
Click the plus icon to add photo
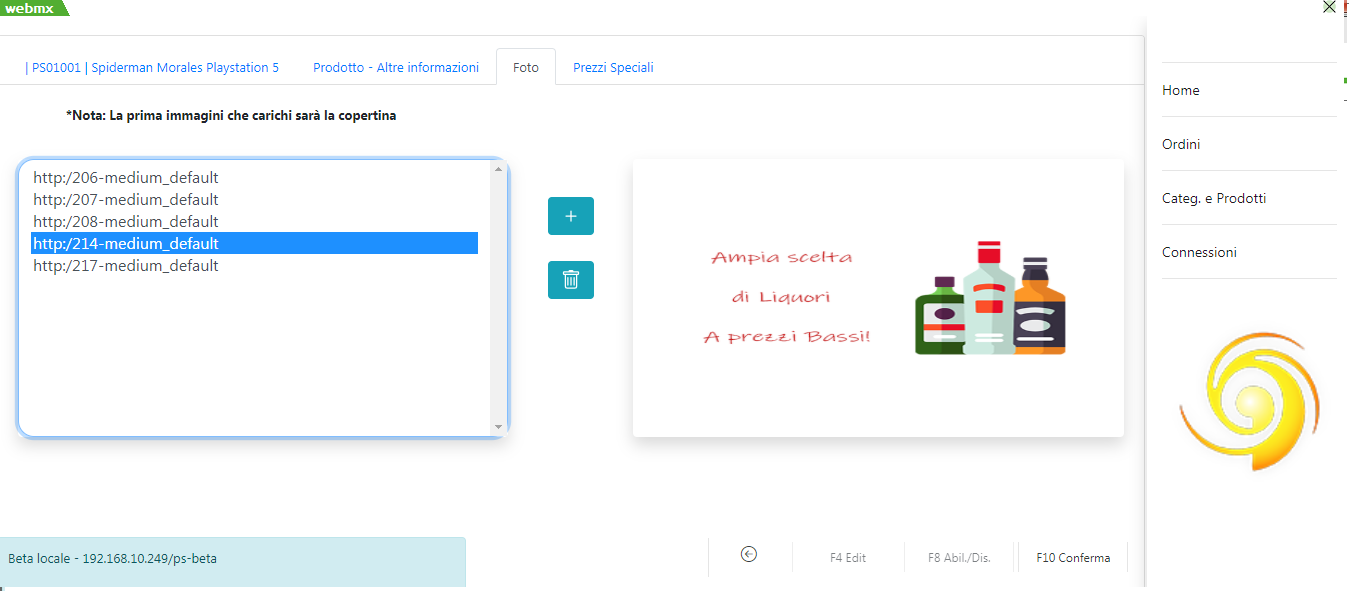pos(571,216)
